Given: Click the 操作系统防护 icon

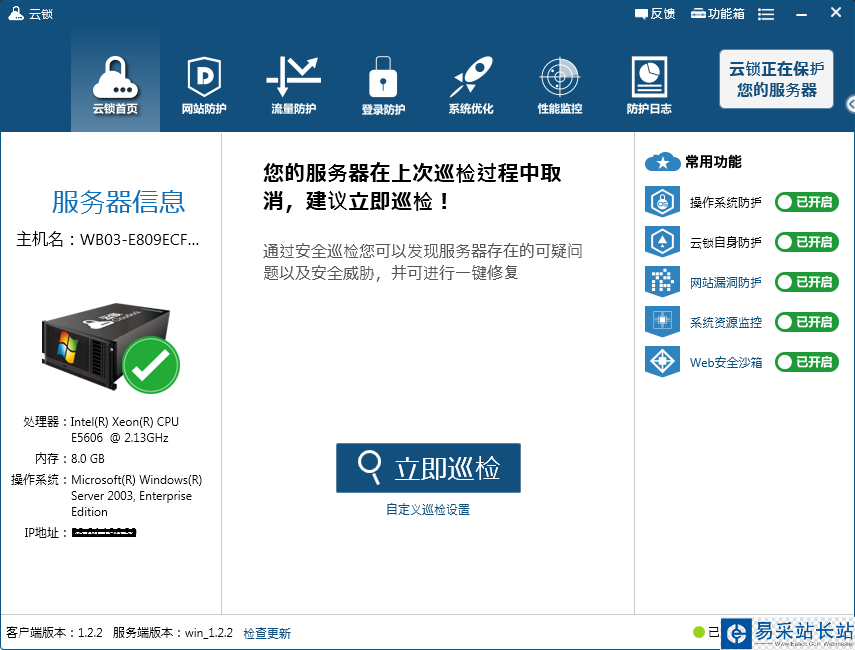Looking at the screenshot, I should tap(662, 202).
